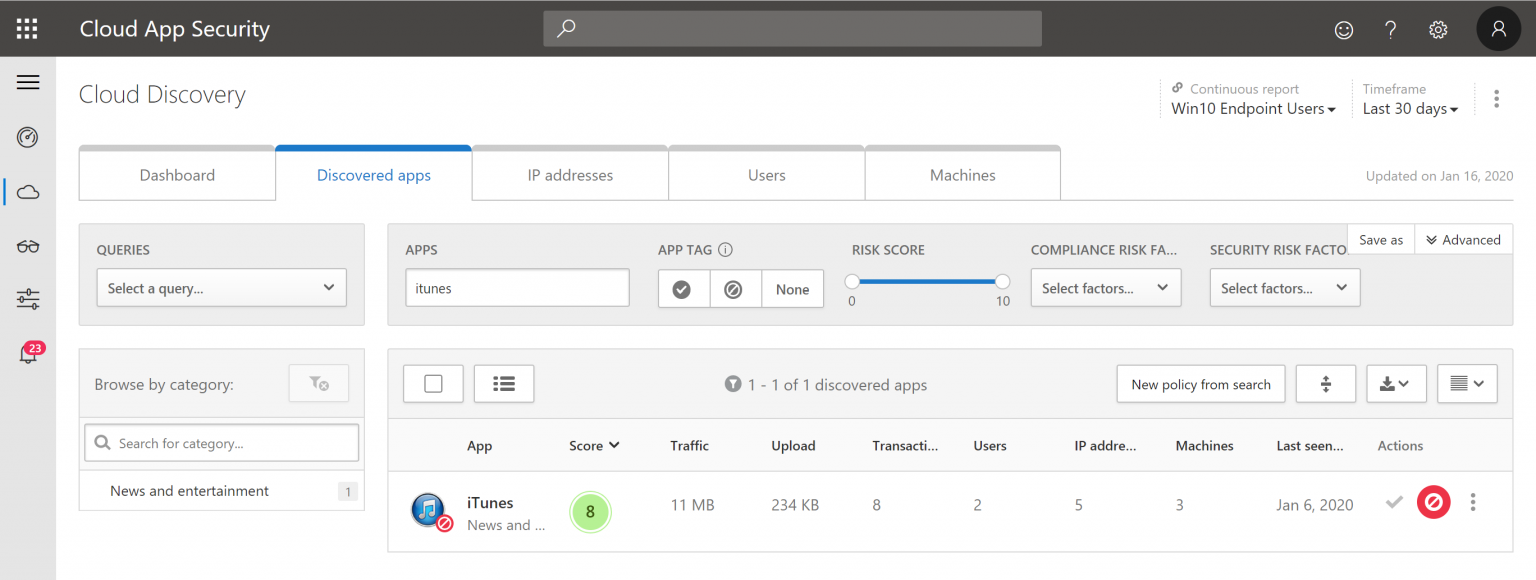This screenshot has width=1536, height=580.
Task: Toggle the Unsanctioned app tag filter
Action: pyautogui.click(x=735, y=288)
